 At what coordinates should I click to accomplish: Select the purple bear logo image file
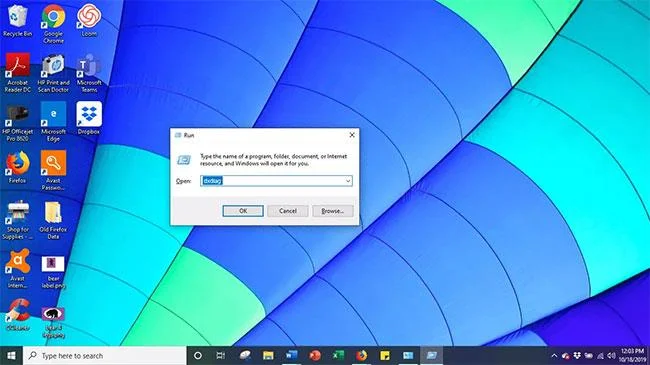click(x=53, y=323)
